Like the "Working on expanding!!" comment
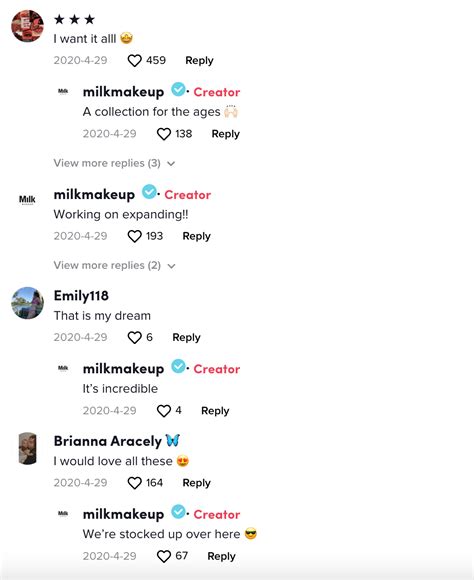This screenshot has width=474, height=580. tap(134, 236)
